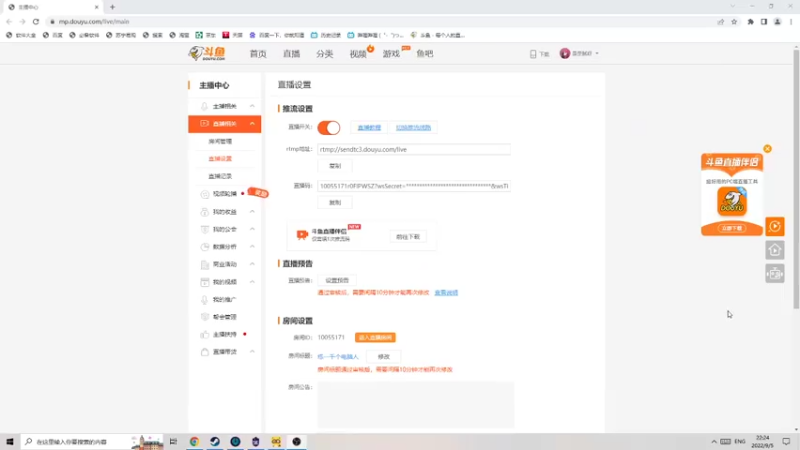This screenshot has width=800, height=450.
Task: Expand the 数据分析 section chevron
Action: 252,246
